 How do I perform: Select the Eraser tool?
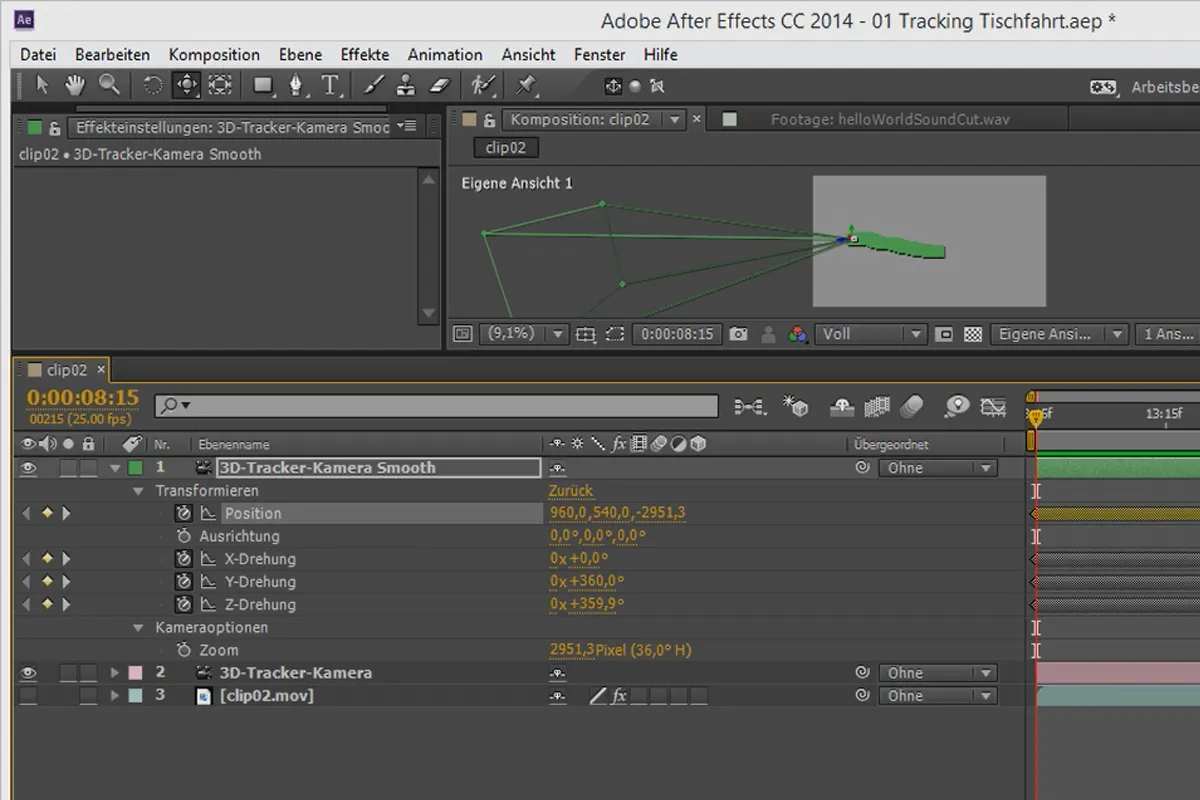tap(440, 85)
